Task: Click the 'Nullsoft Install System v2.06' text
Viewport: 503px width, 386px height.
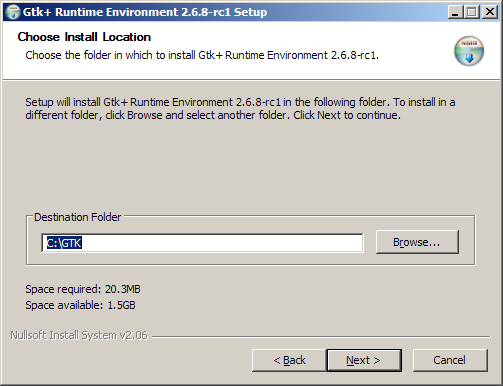Action: click(79, 335)
